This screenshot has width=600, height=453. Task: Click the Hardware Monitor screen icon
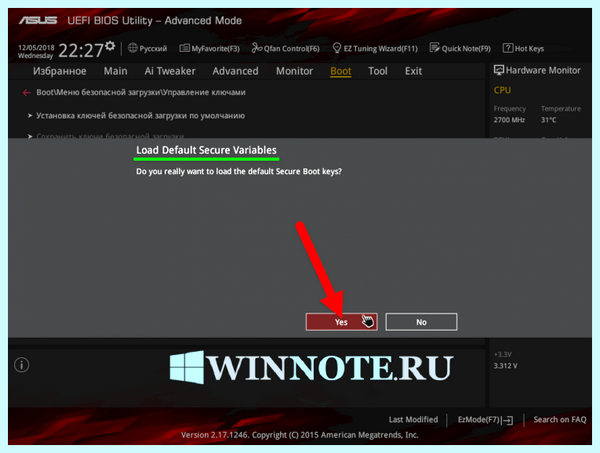click(x=499, y=70)
